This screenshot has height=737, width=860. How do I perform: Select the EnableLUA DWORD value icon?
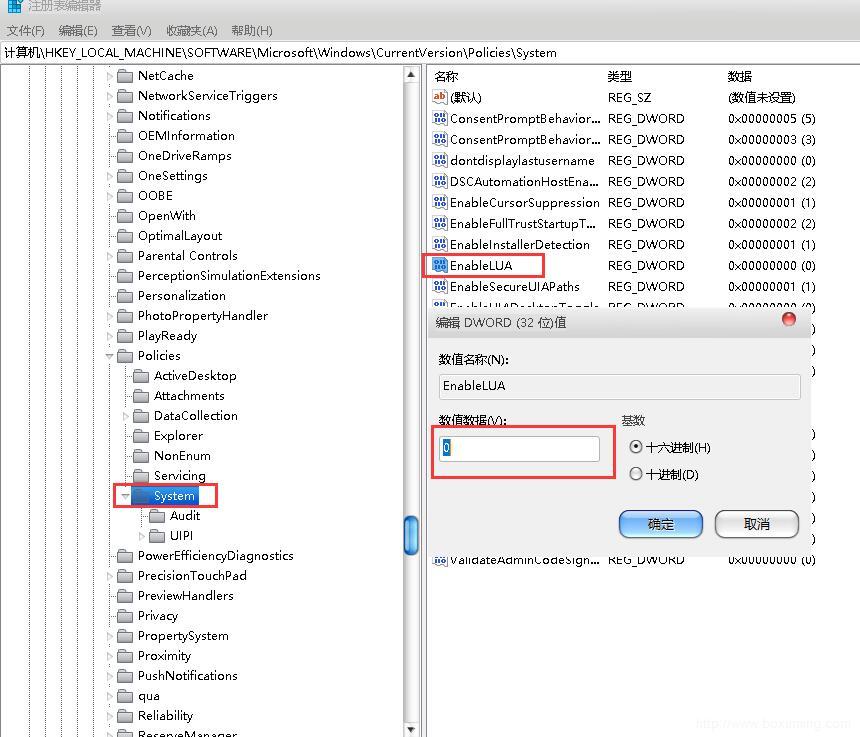tap(440, 265)
